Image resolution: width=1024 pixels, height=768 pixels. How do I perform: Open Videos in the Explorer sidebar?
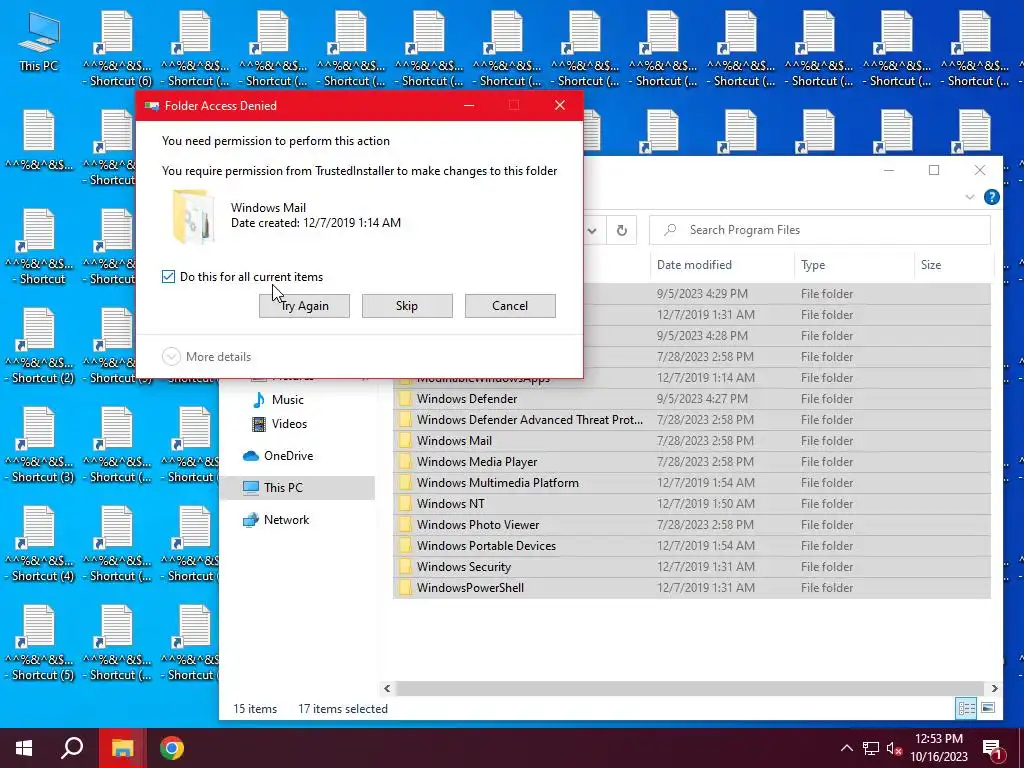(x=289, y=424)
